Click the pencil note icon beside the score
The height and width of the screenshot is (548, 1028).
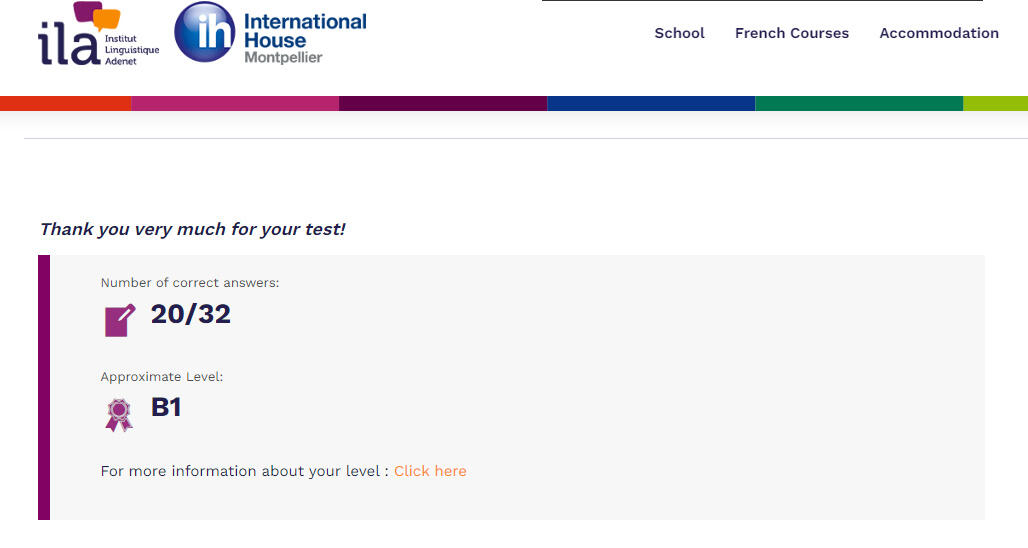119,320
